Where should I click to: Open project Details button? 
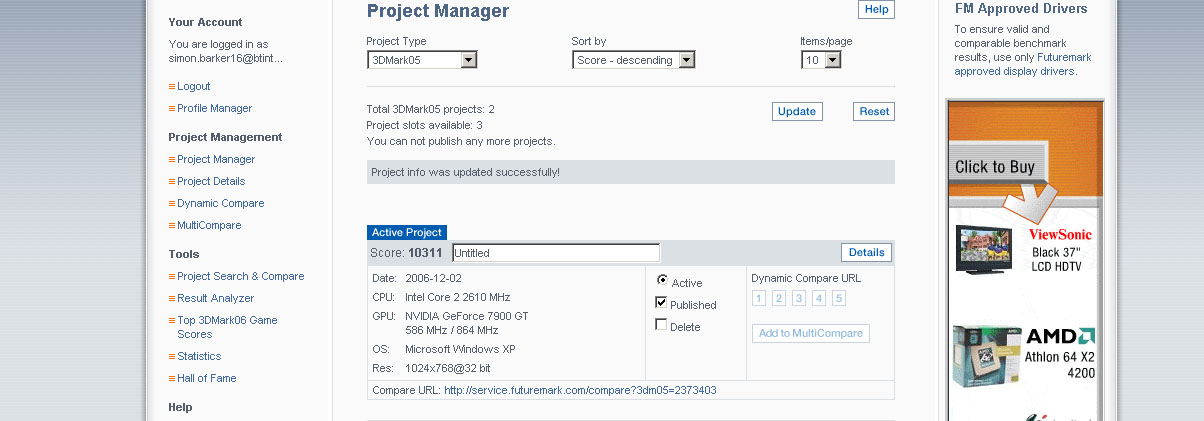point(866,252)
